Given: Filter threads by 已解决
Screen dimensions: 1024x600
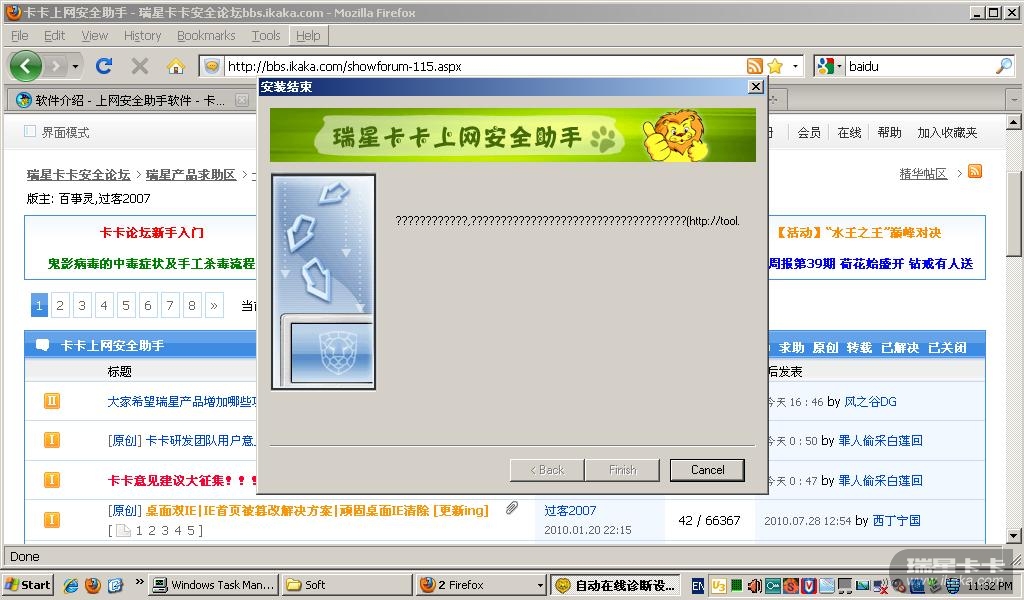Looking at the screenshot, I should [x=900, y=347].
